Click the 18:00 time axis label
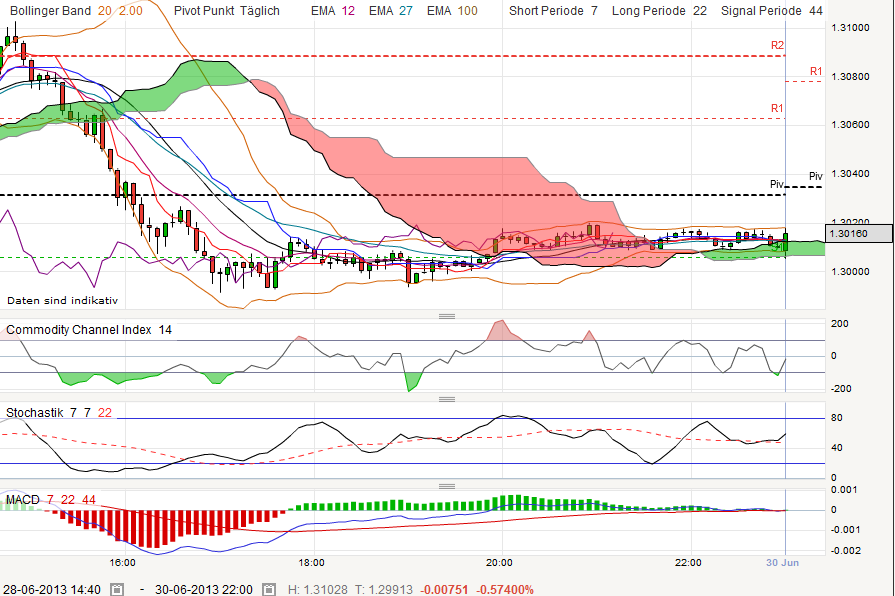The height and width of the screenshot is (596, 895). click(x=311, y=563)
